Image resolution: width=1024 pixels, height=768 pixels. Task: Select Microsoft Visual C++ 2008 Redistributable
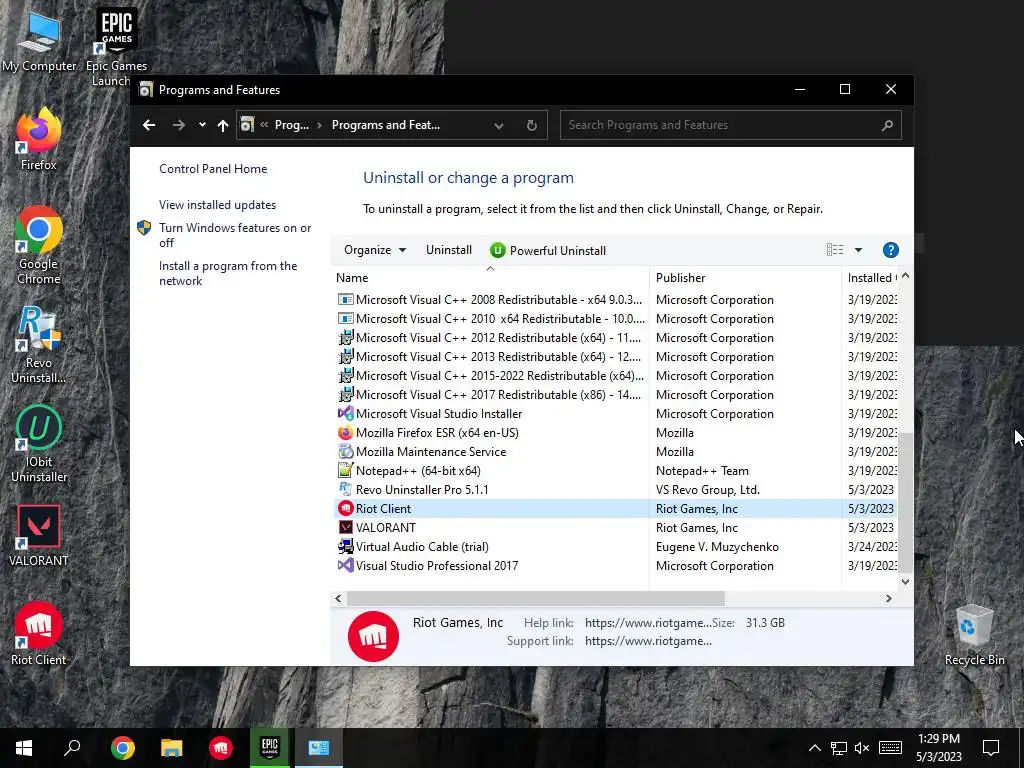615,300
